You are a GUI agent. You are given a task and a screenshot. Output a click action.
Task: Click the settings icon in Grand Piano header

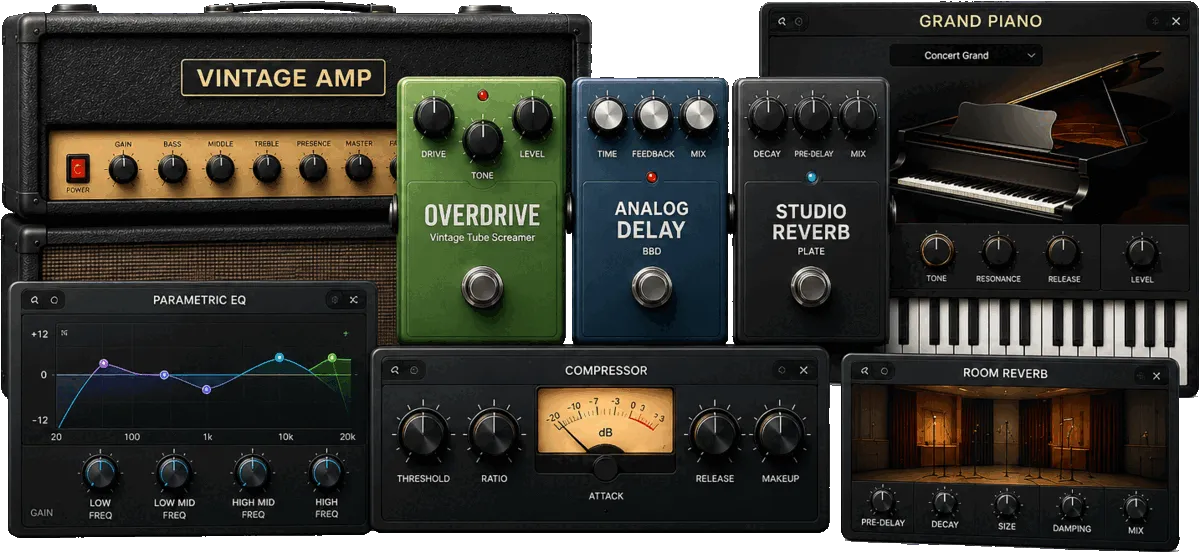[x=1156, y=21]
